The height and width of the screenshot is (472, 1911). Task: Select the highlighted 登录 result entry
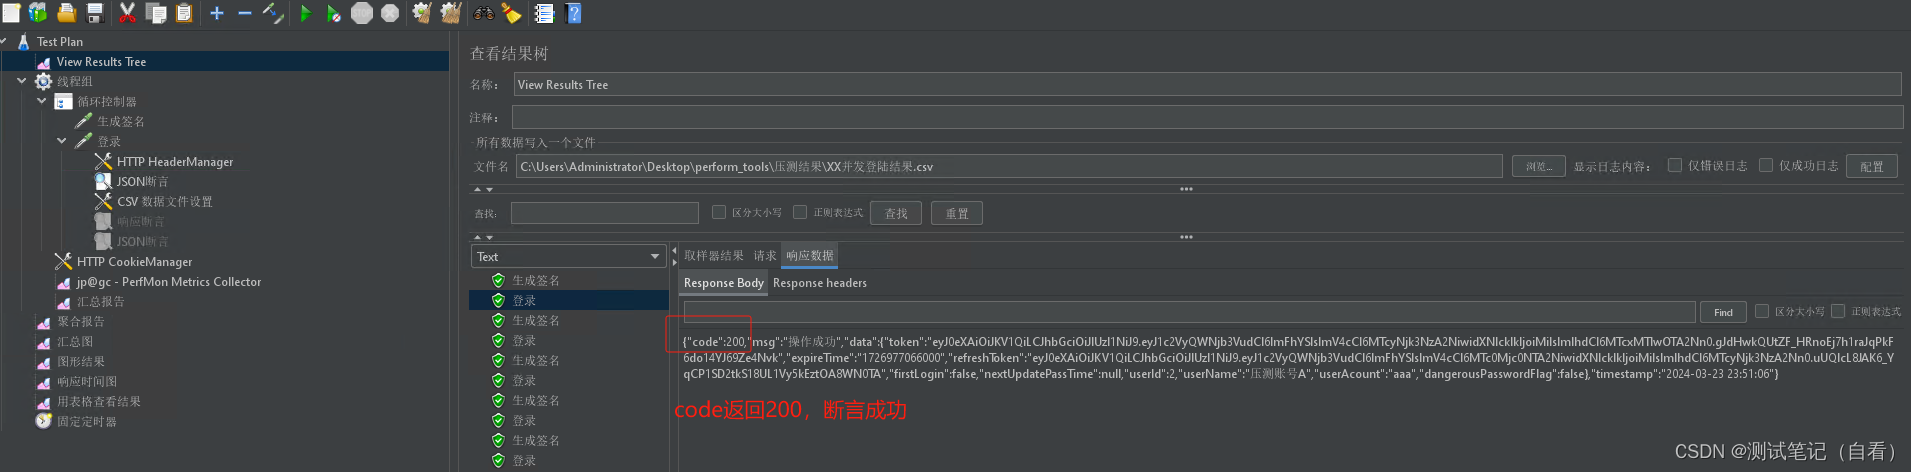click(x=569, y=300)
